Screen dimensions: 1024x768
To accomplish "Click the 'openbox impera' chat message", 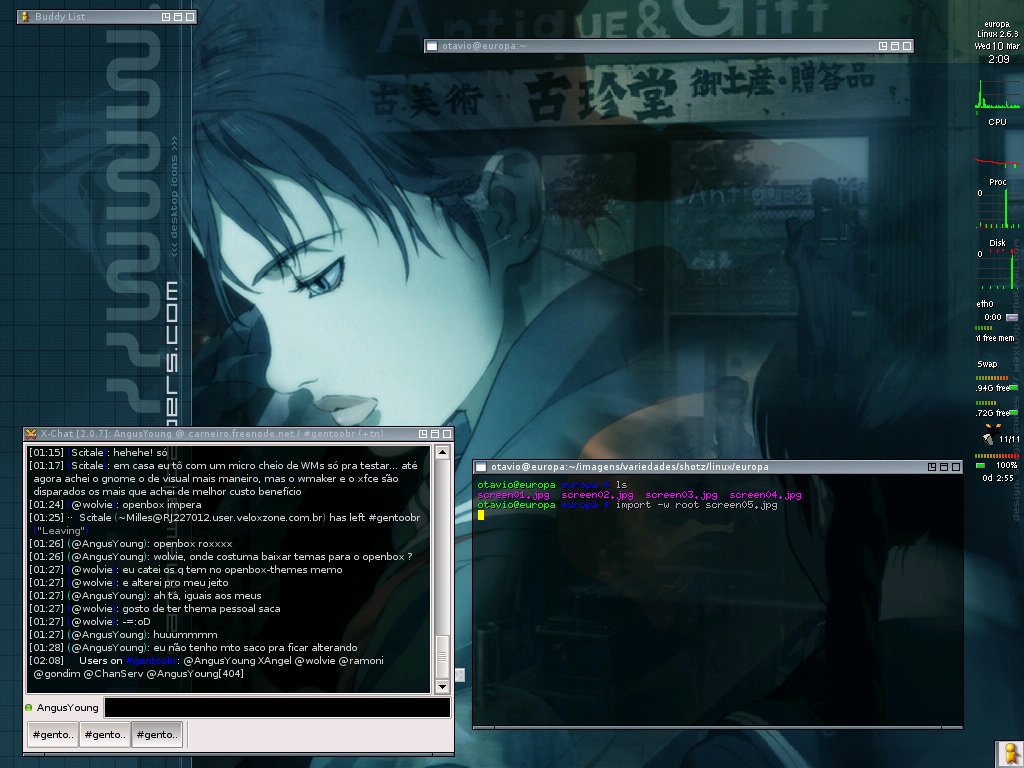I will [161, 505].
